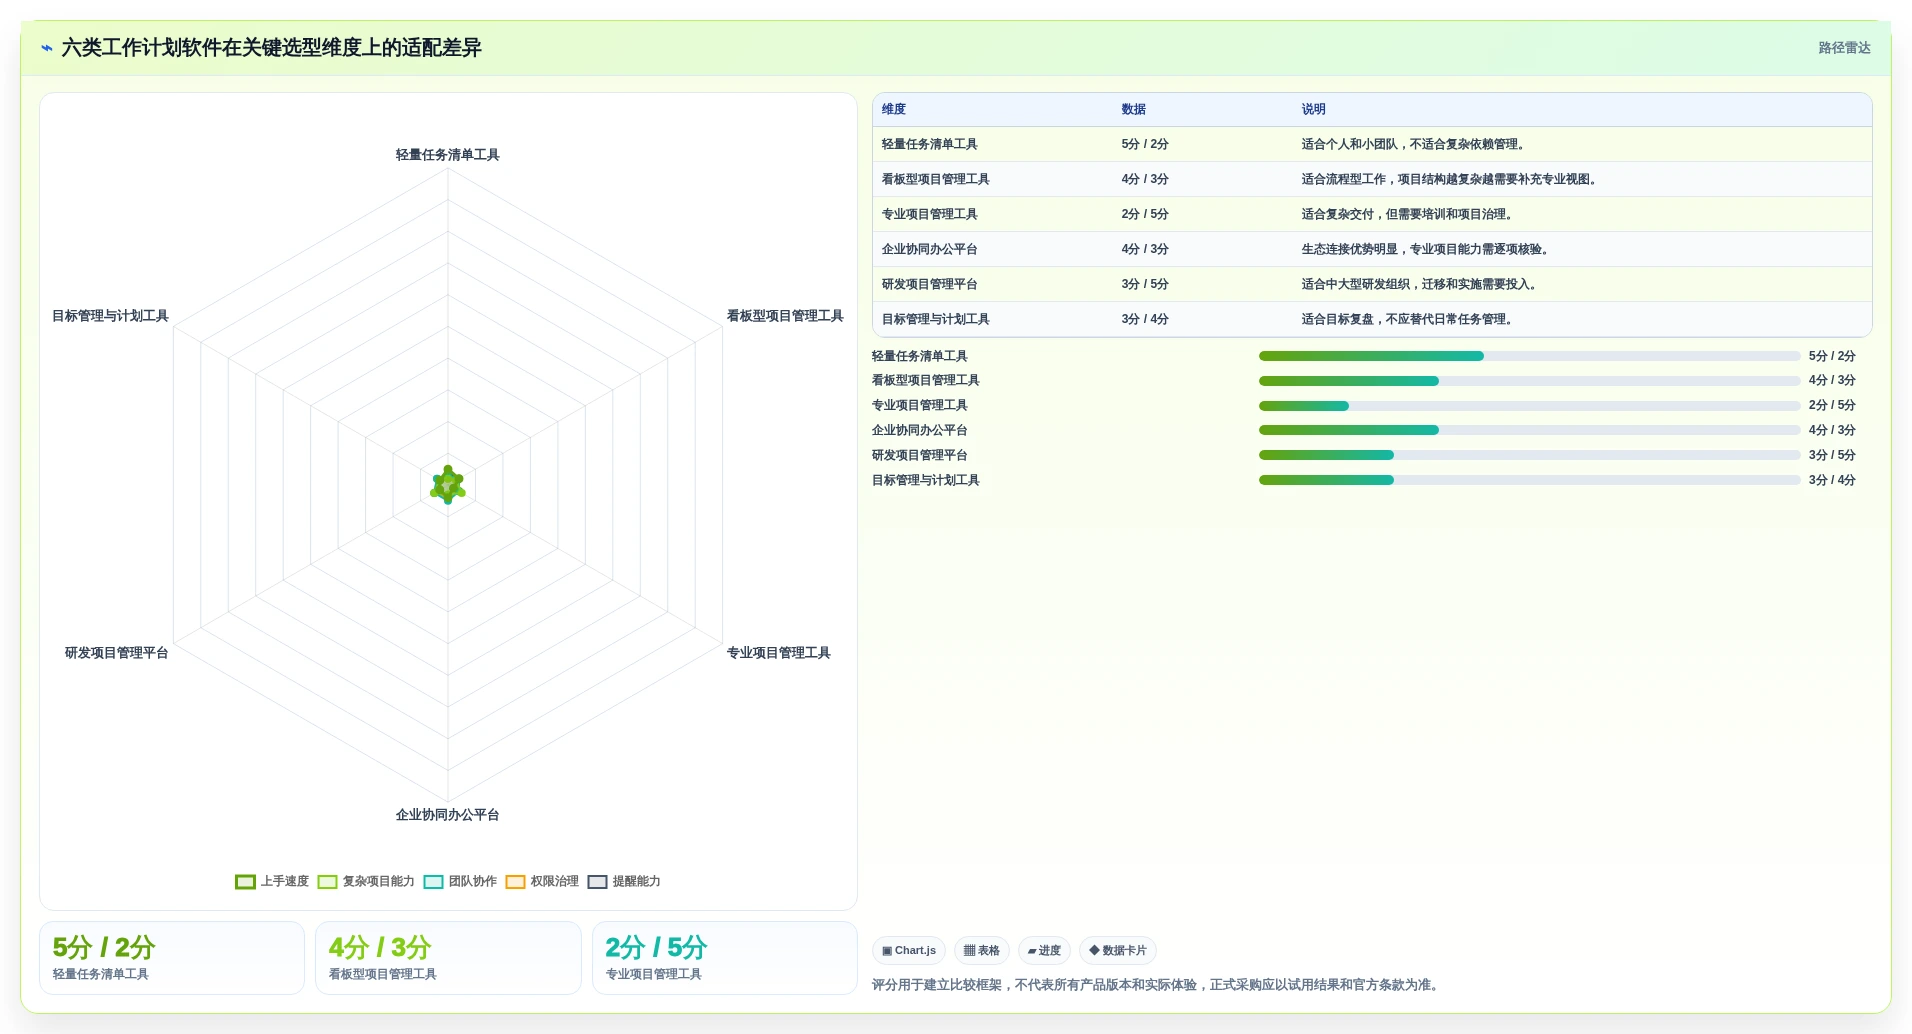1912x1034 pixels.
Task: Click the 表格 chip
Action: [982, 951]
